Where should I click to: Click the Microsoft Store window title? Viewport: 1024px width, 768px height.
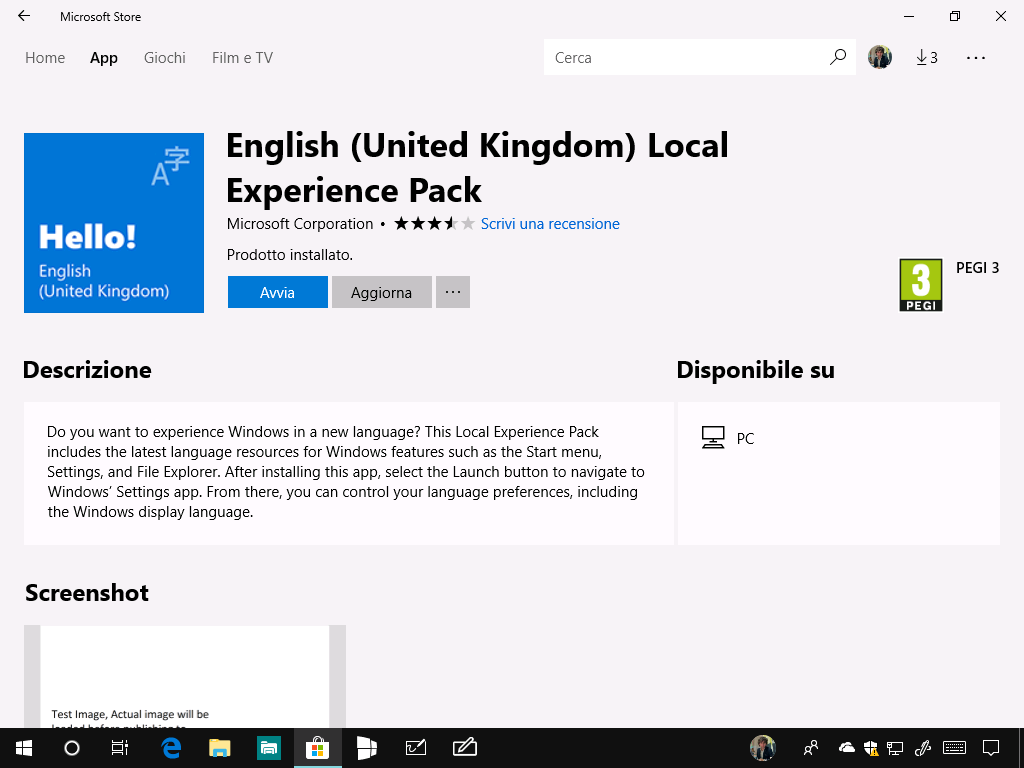pos(101,16)
